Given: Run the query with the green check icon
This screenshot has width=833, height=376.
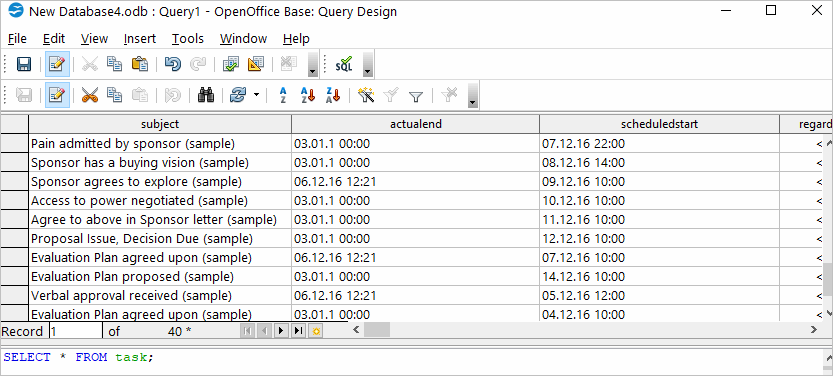Looking at the screenshot, I should coord(231,64).
